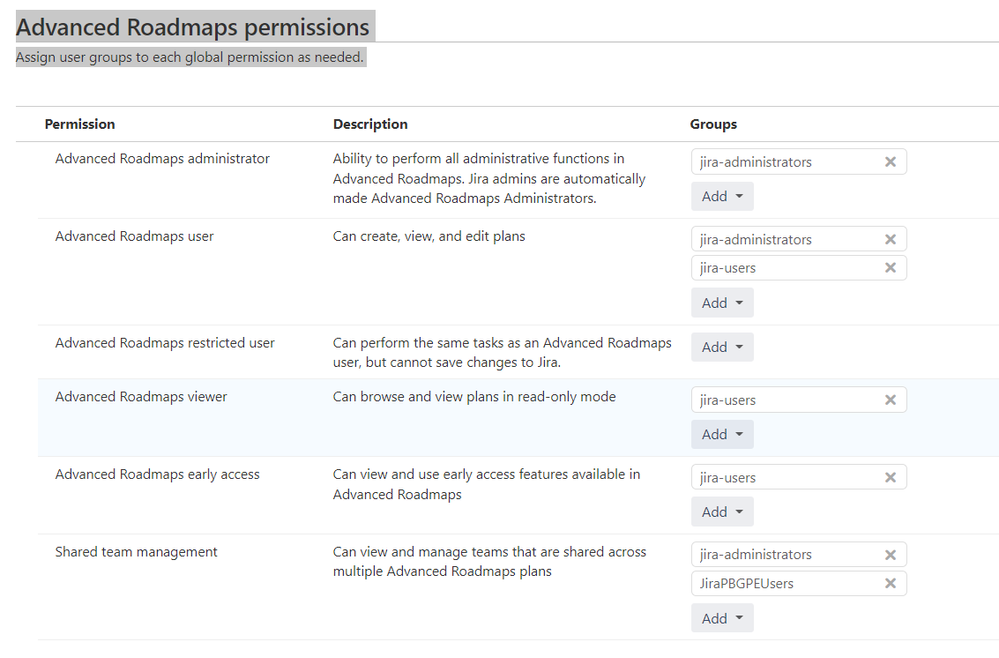The width and height of the screenshot is (999, 658).
Task: Open Add dropdown for Shared team management
Action: point(722,619)
